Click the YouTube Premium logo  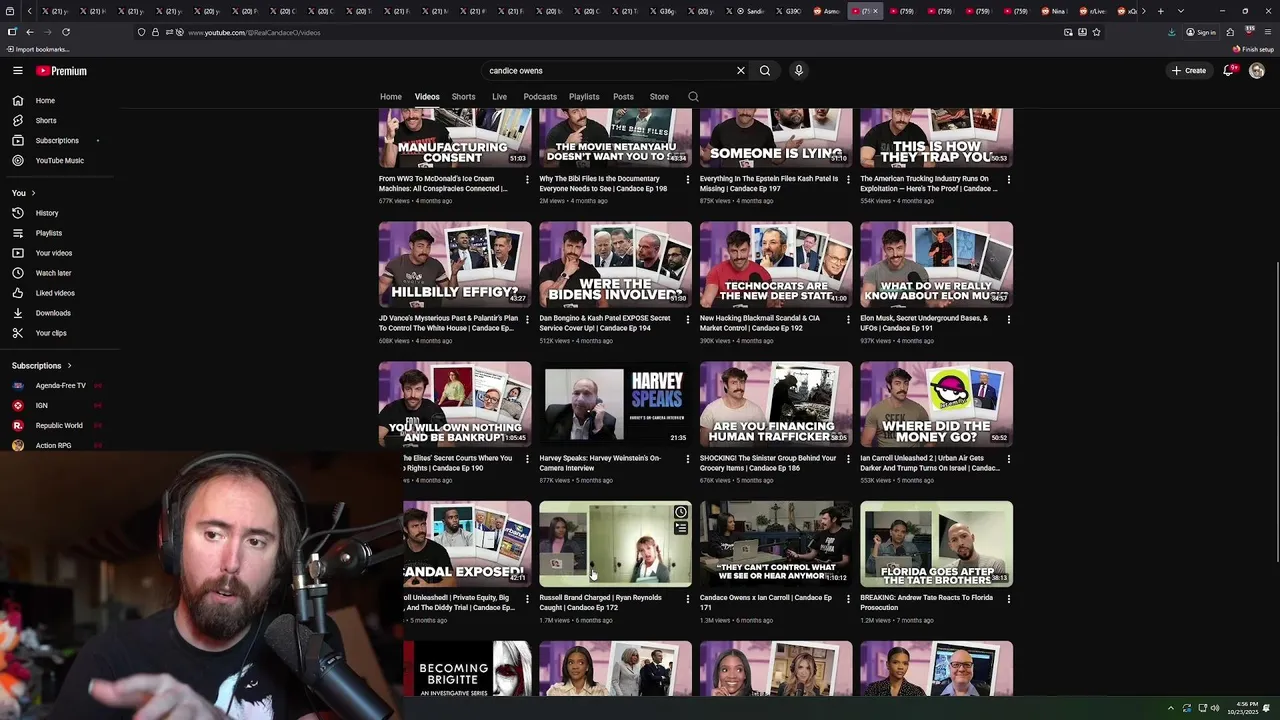tap(62, 71)
